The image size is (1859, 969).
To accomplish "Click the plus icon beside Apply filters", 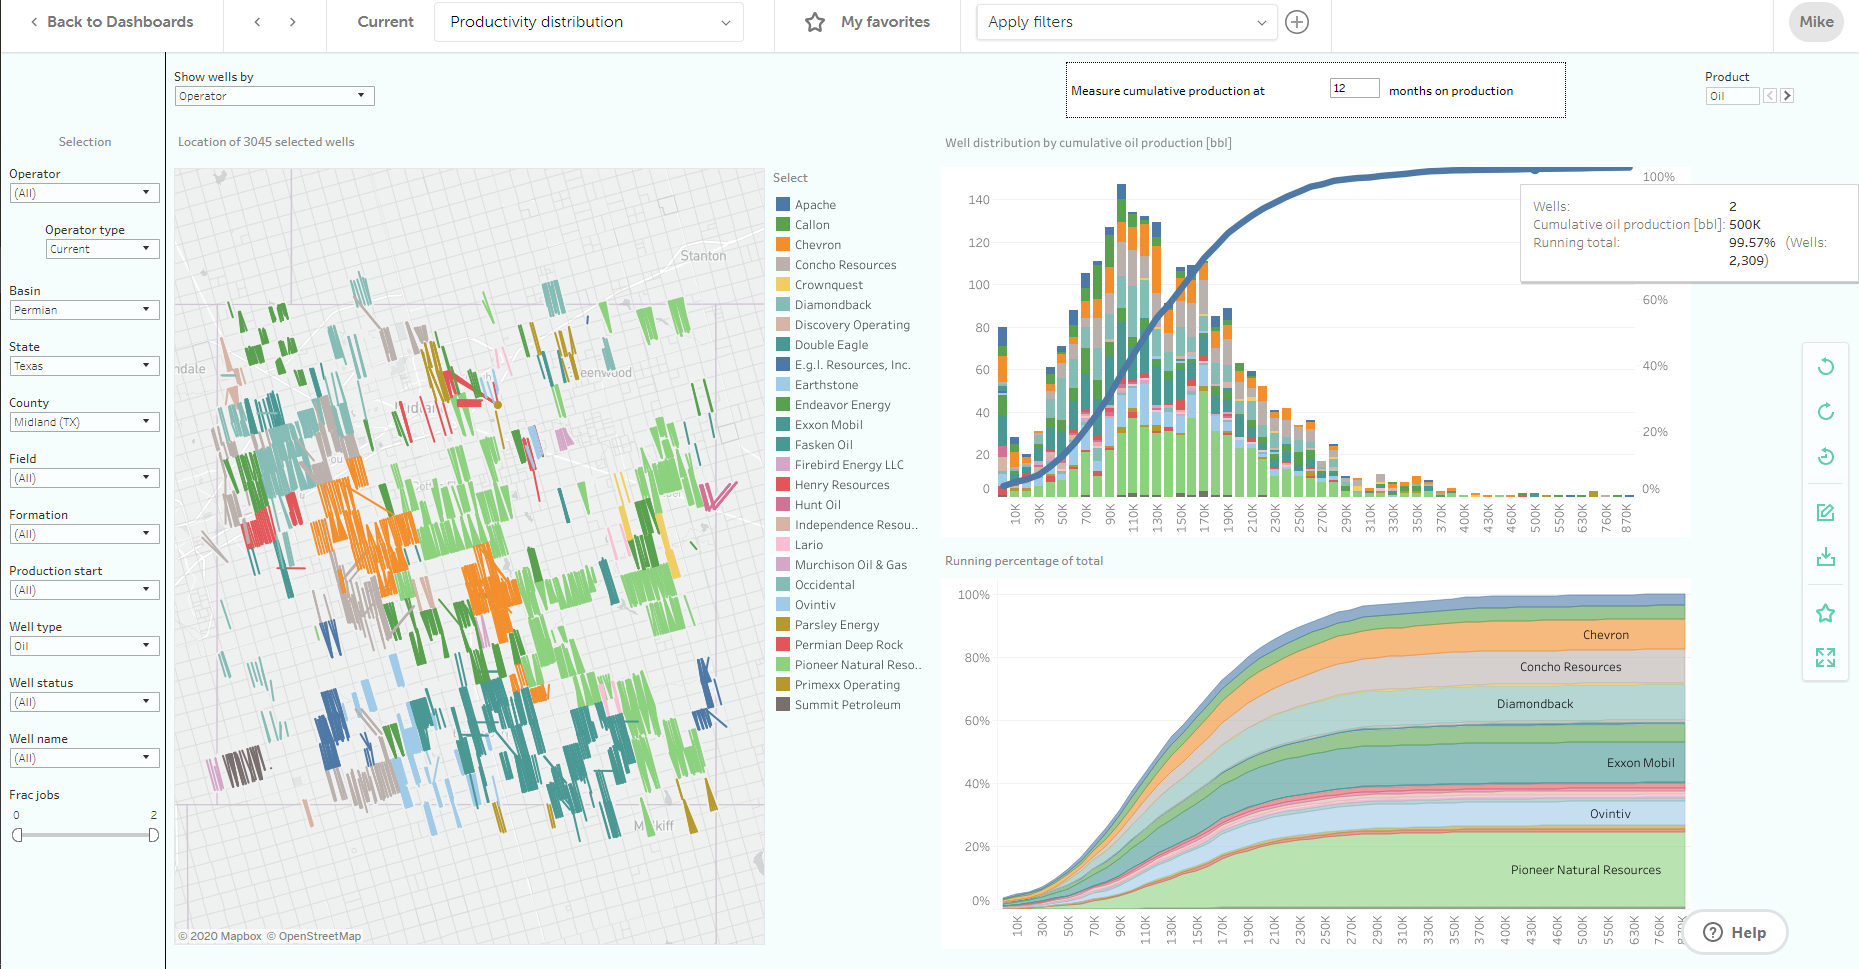I will tap(1297, 22).
